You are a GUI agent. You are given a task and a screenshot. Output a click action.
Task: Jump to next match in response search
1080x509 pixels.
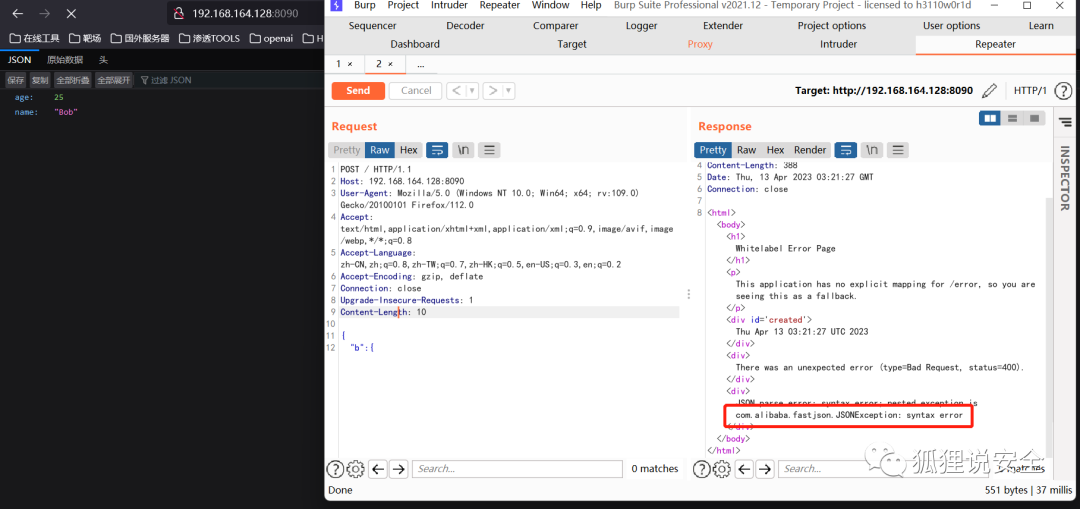[765, 469]
